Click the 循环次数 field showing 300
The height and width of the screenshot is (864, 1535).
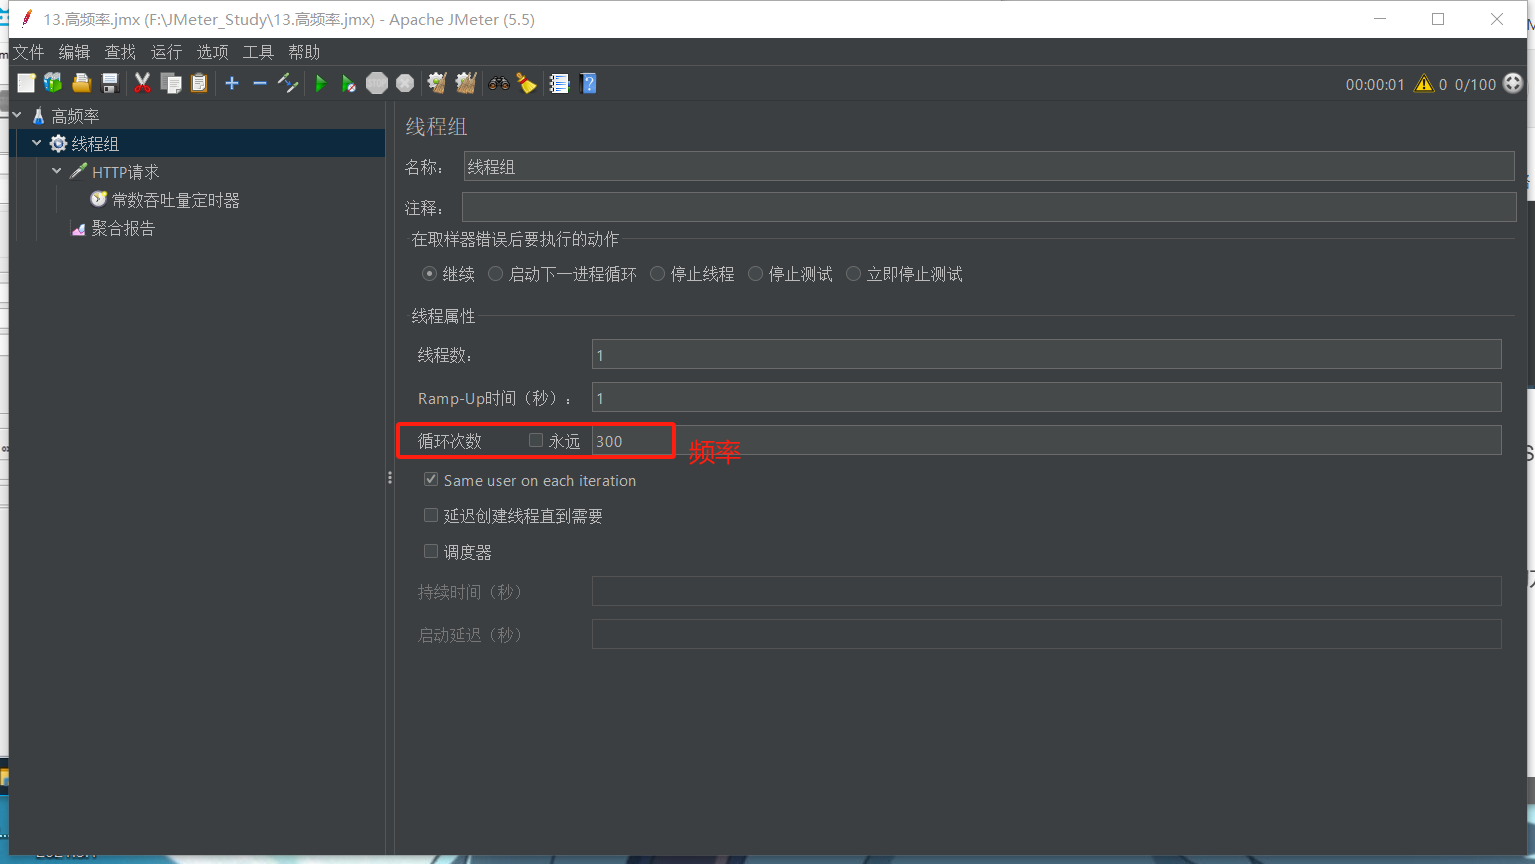click(1047, 440)
